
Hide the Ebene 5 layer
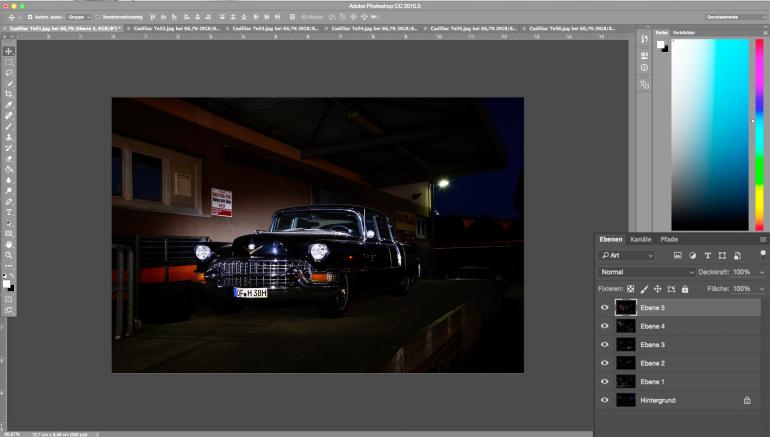click(605, 307)
